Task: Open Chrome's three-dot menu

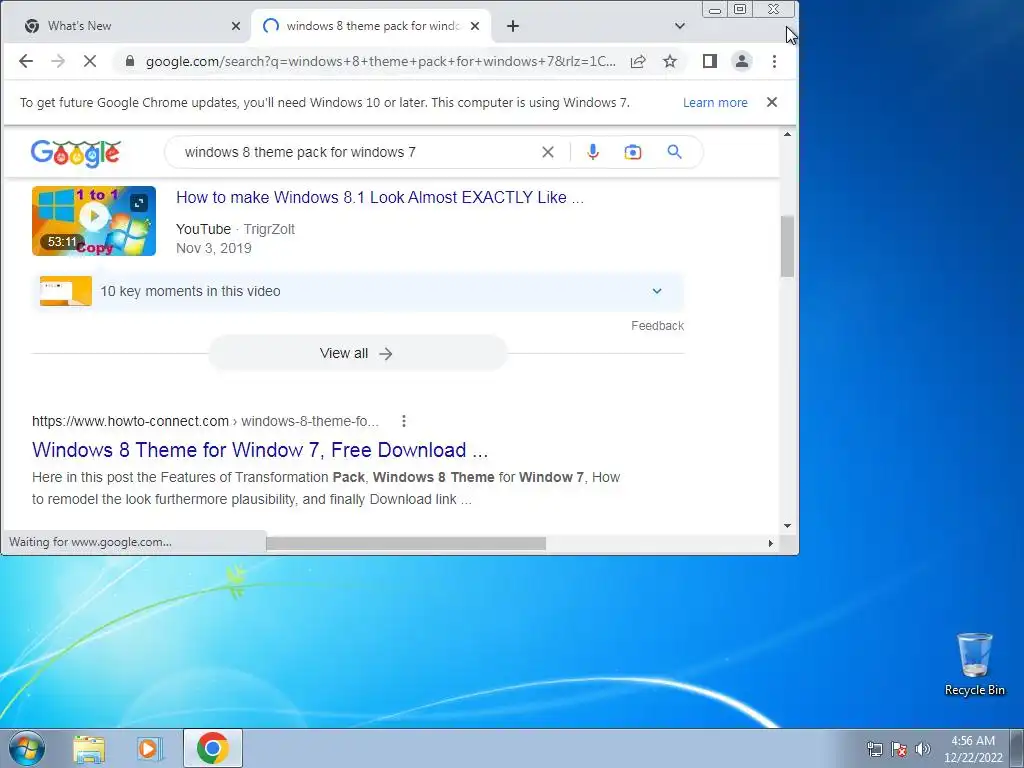Action: click(775, 61)
